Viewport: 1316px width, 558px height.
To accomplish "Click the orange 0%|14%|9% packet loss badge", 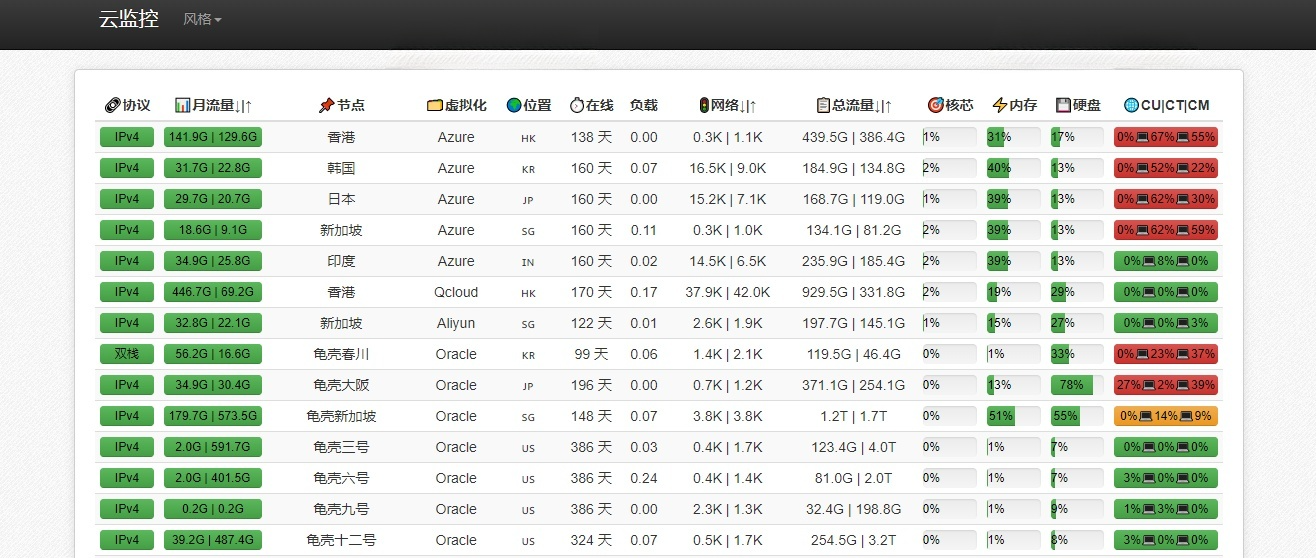I will (x=1165, y=416).
